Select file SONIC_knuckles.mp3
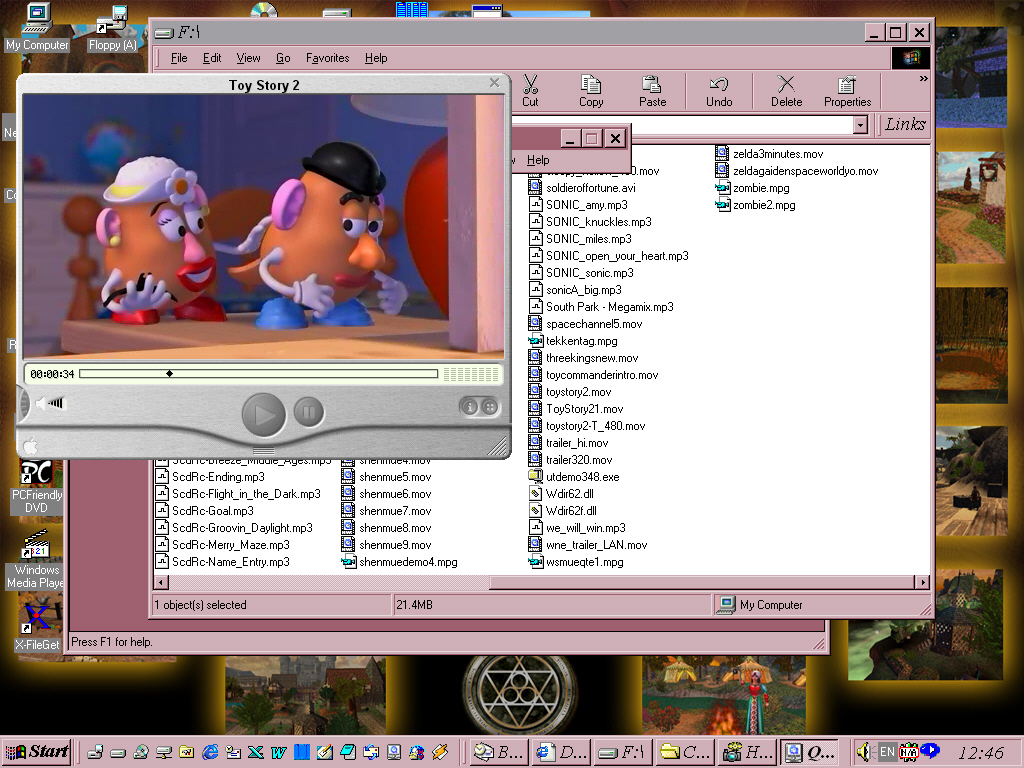The width and height of the screenshot is (1024, 768). coord(590,222)
